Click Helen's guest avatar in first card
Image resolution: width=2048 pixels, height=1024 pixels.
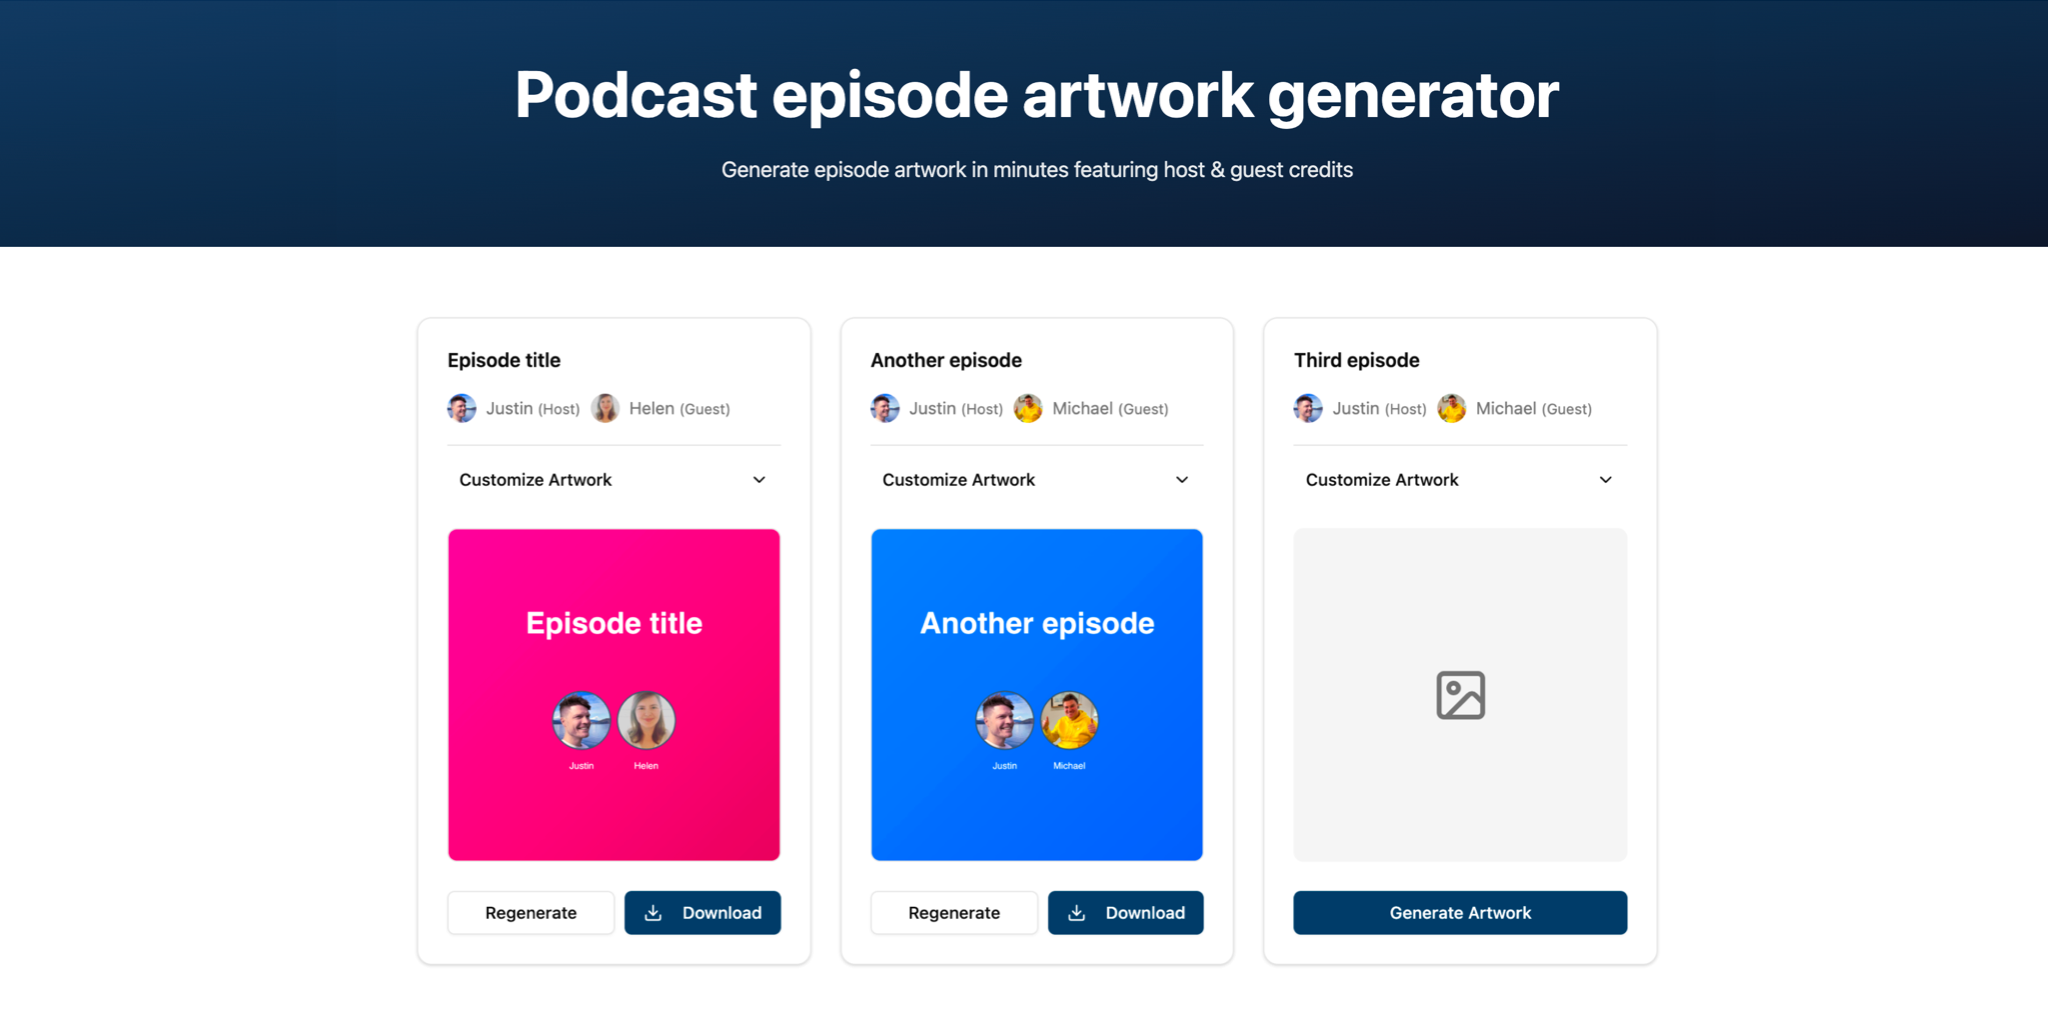click(x=605, y=408)
